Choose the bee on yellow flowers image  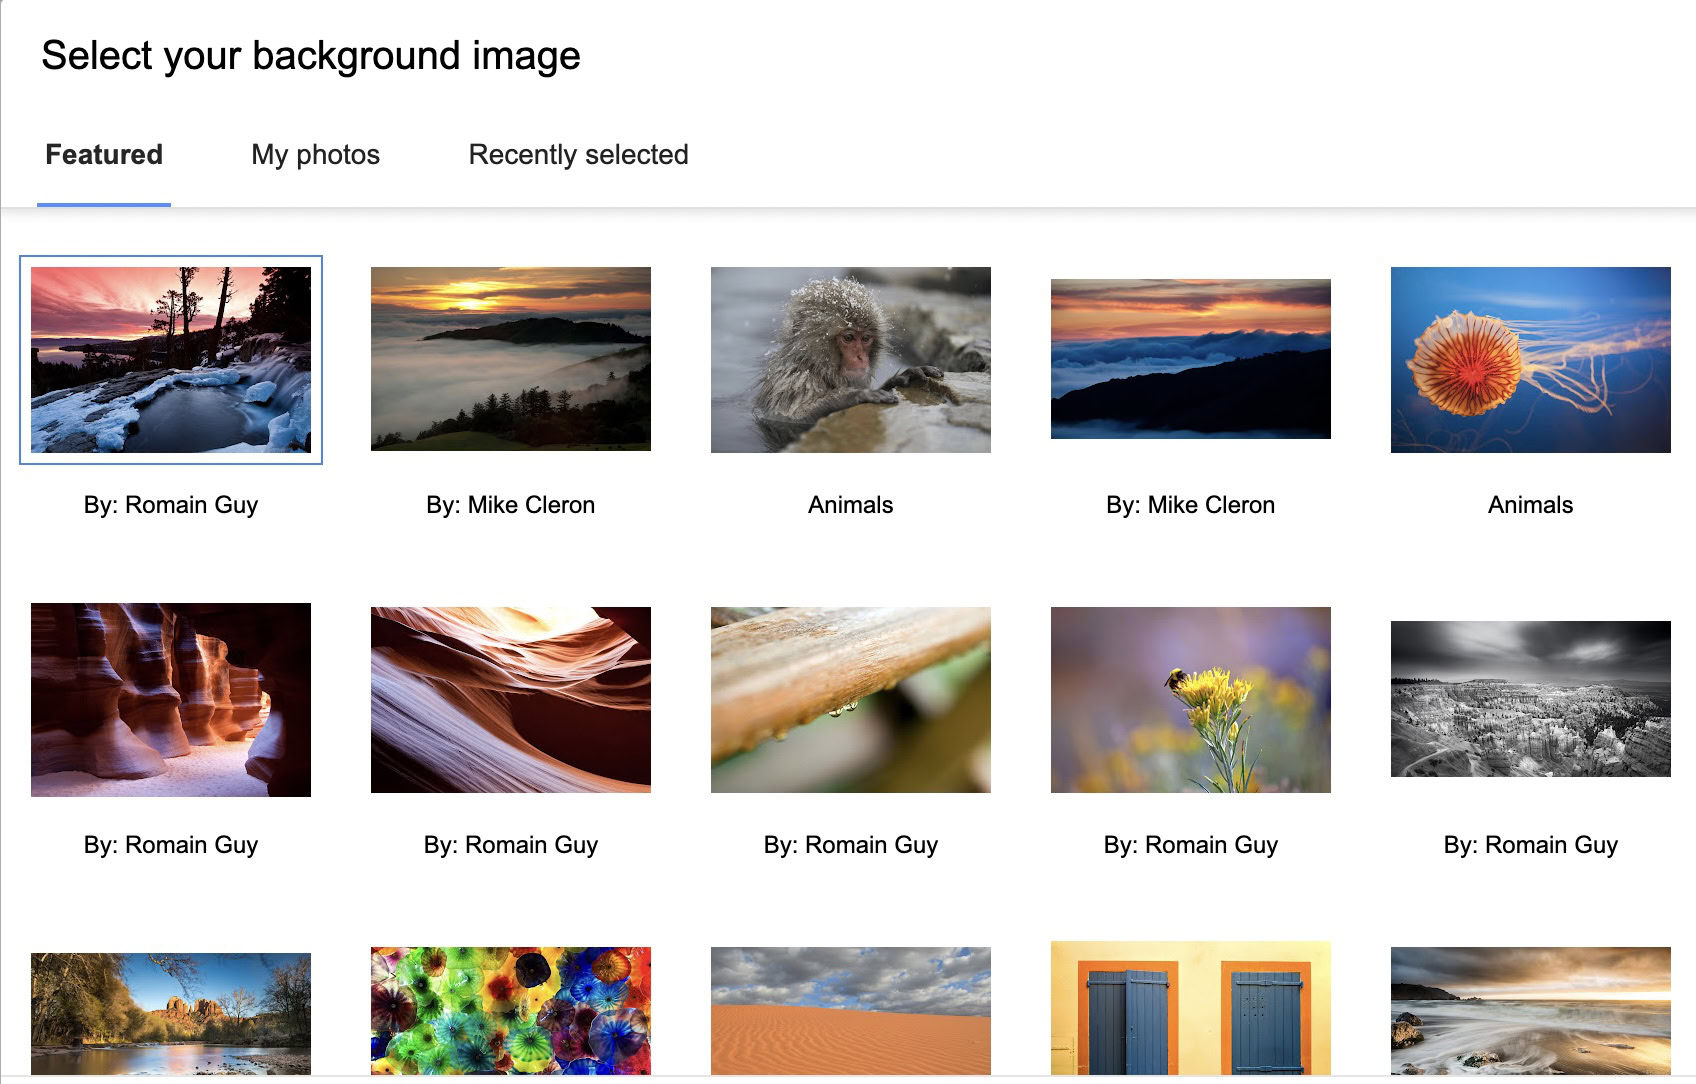[1190, 698]
